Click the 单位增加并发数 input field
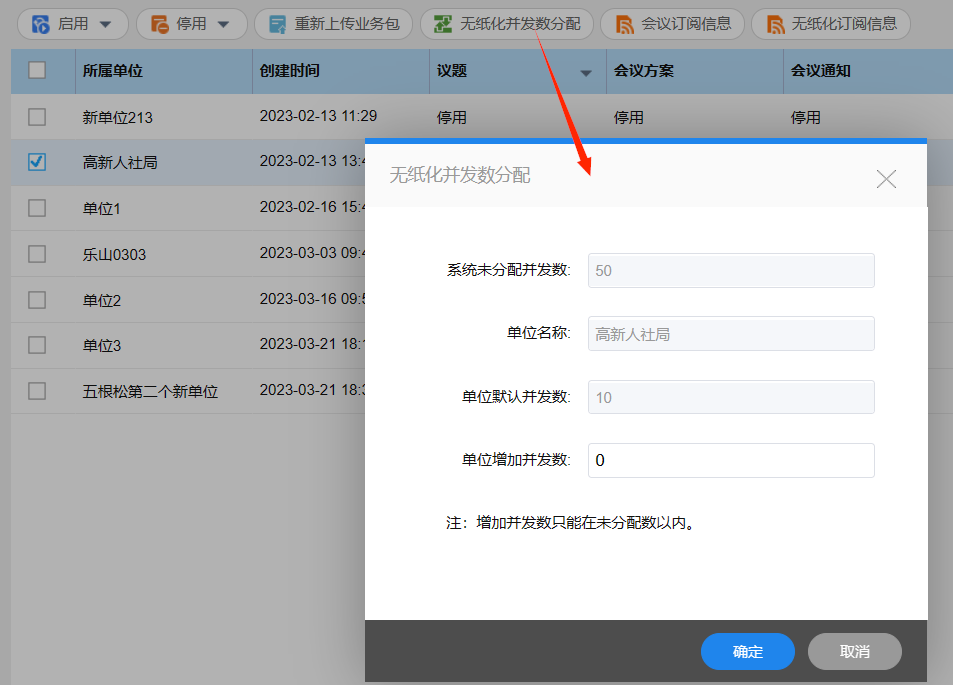This screenshot has width=953, height=685. 730,461
